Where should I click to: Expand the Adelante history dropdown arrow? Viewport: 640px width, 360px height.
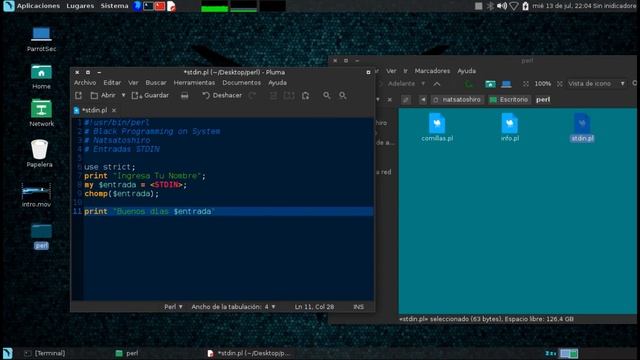(423, 84)
